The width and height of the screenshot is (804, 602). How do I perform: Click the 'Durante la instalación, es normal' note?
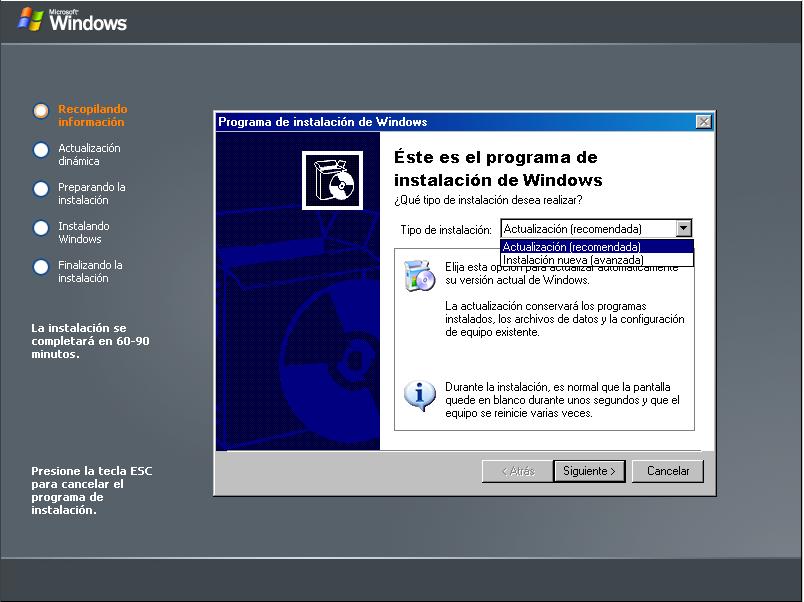pos(562,400)
